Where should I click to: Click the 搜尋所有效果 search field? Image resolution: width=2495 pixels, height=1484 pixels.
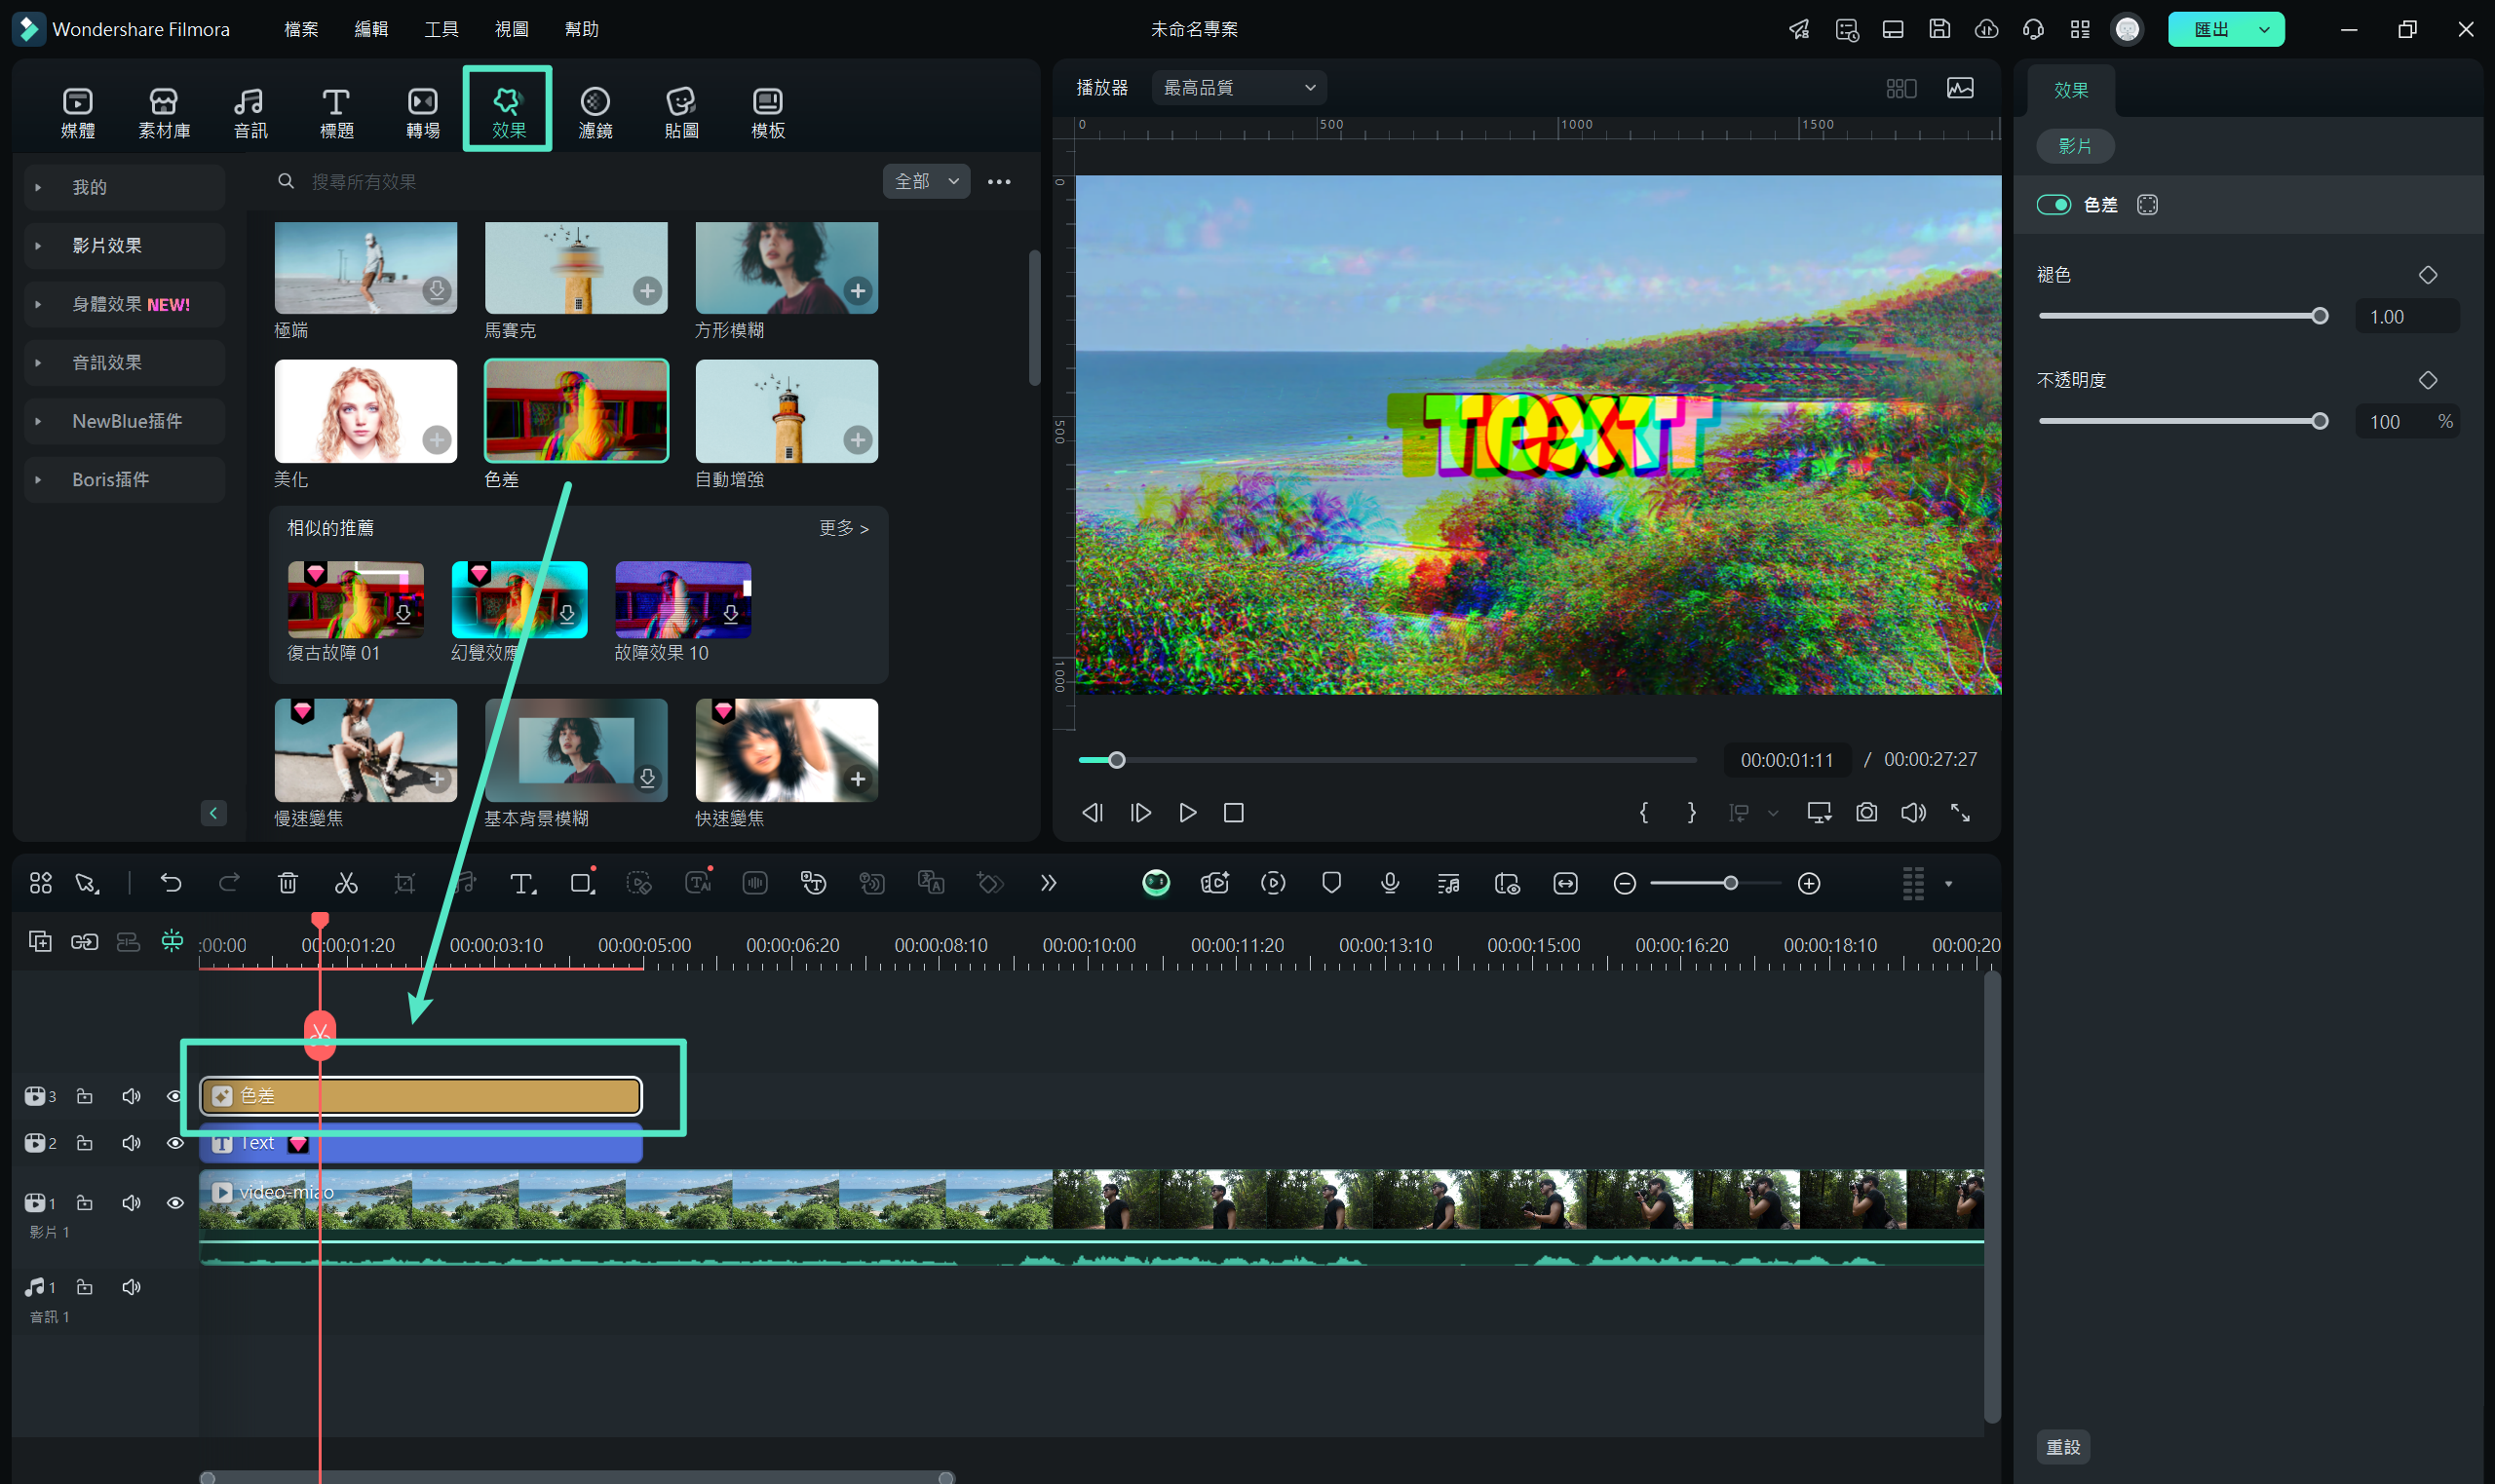[x=570, y=181]
